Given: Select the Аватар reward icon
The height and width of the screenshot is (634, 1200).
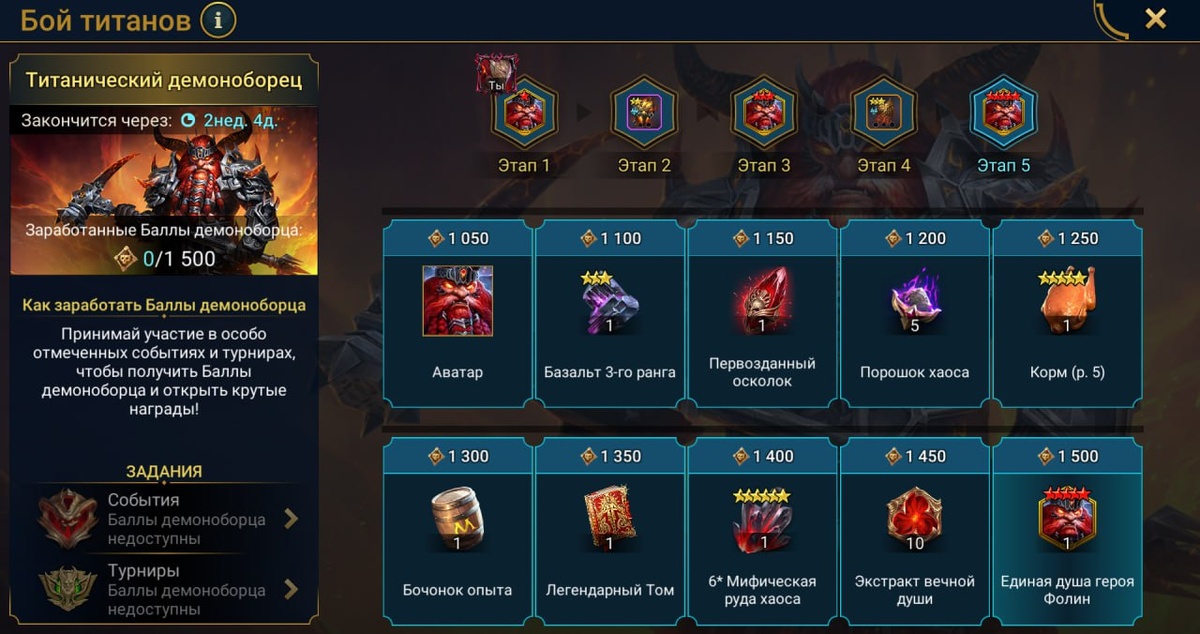Looking at the screenshot, I should coord(458,301).
